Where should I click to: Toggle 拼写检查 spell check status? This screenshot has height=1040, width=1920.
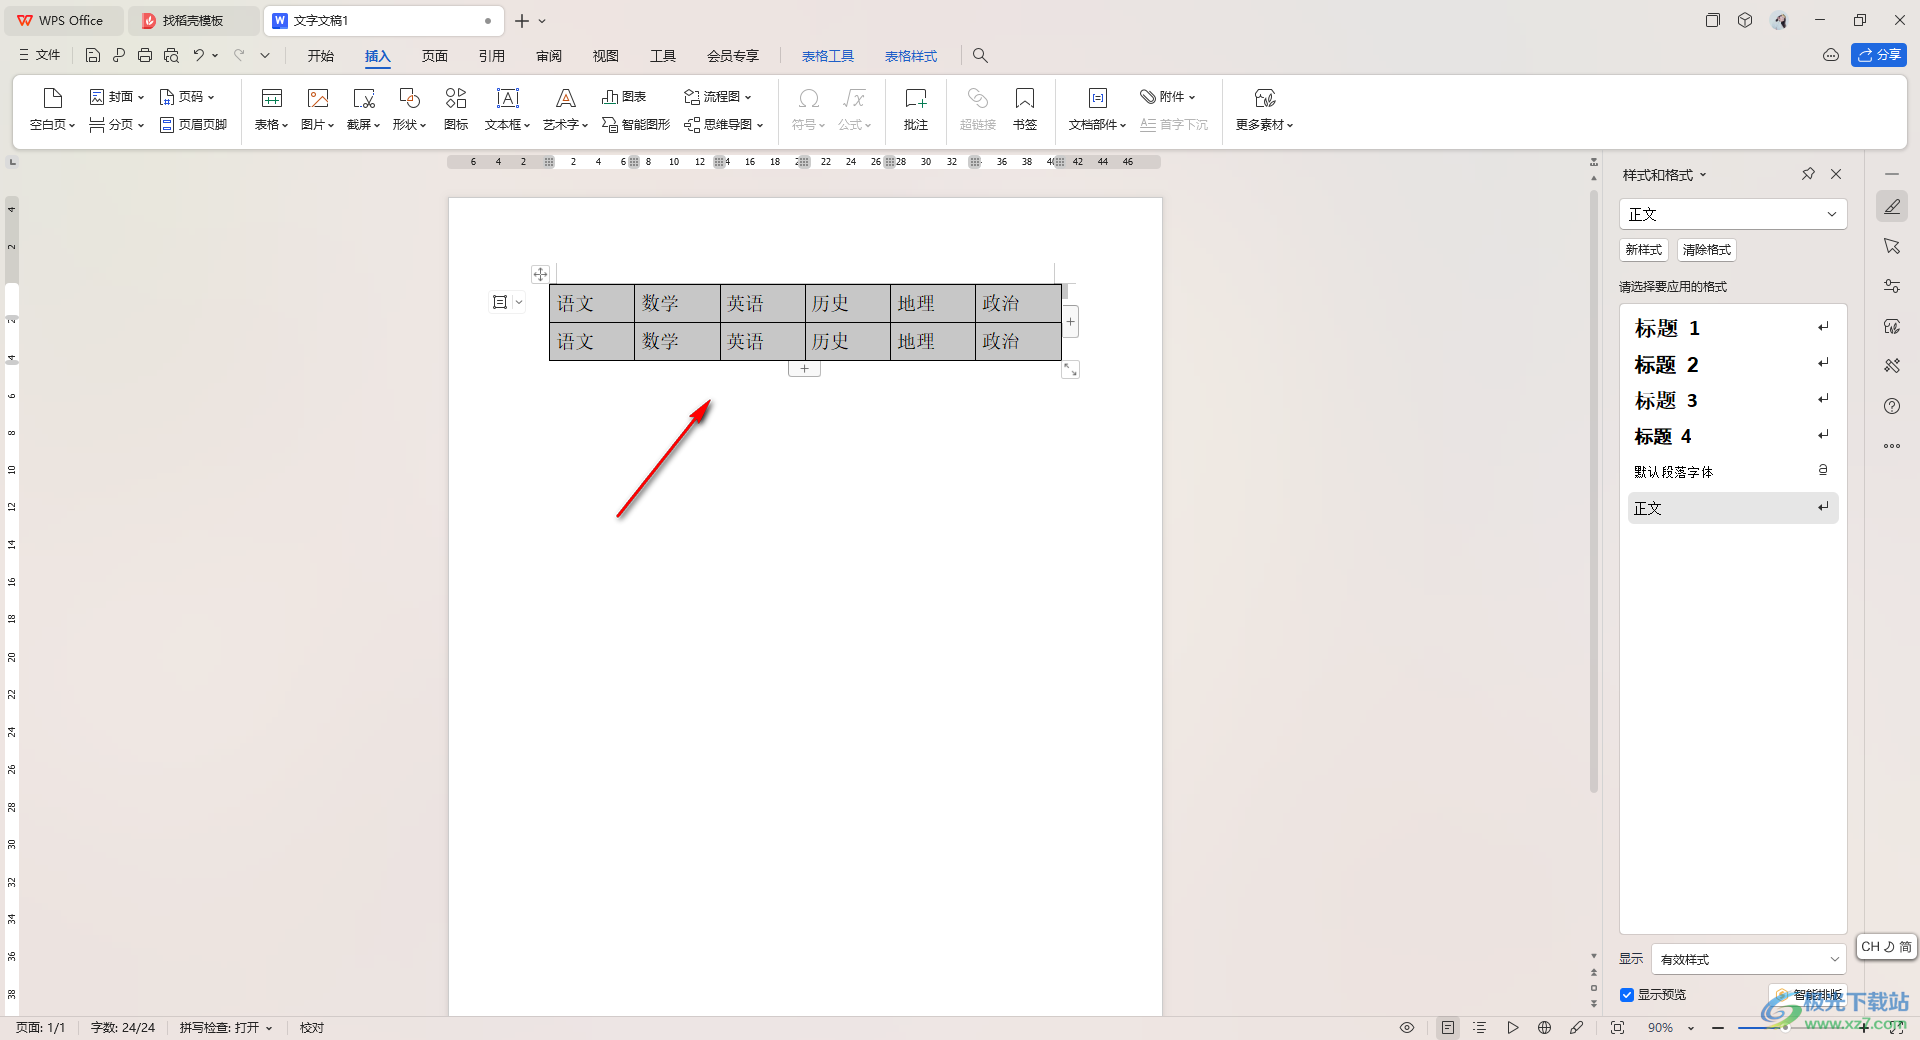225,1027
